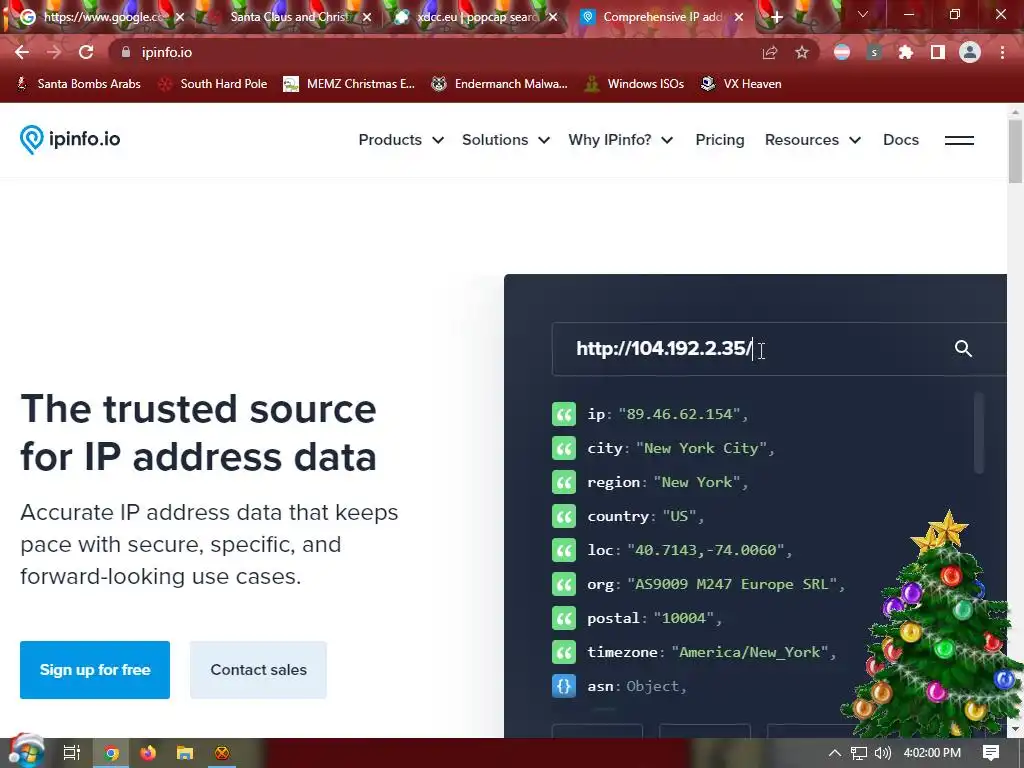Click the quote icon beside the org field
The width and height of the screenshot is (1024, 768).
tap(564, 584)
